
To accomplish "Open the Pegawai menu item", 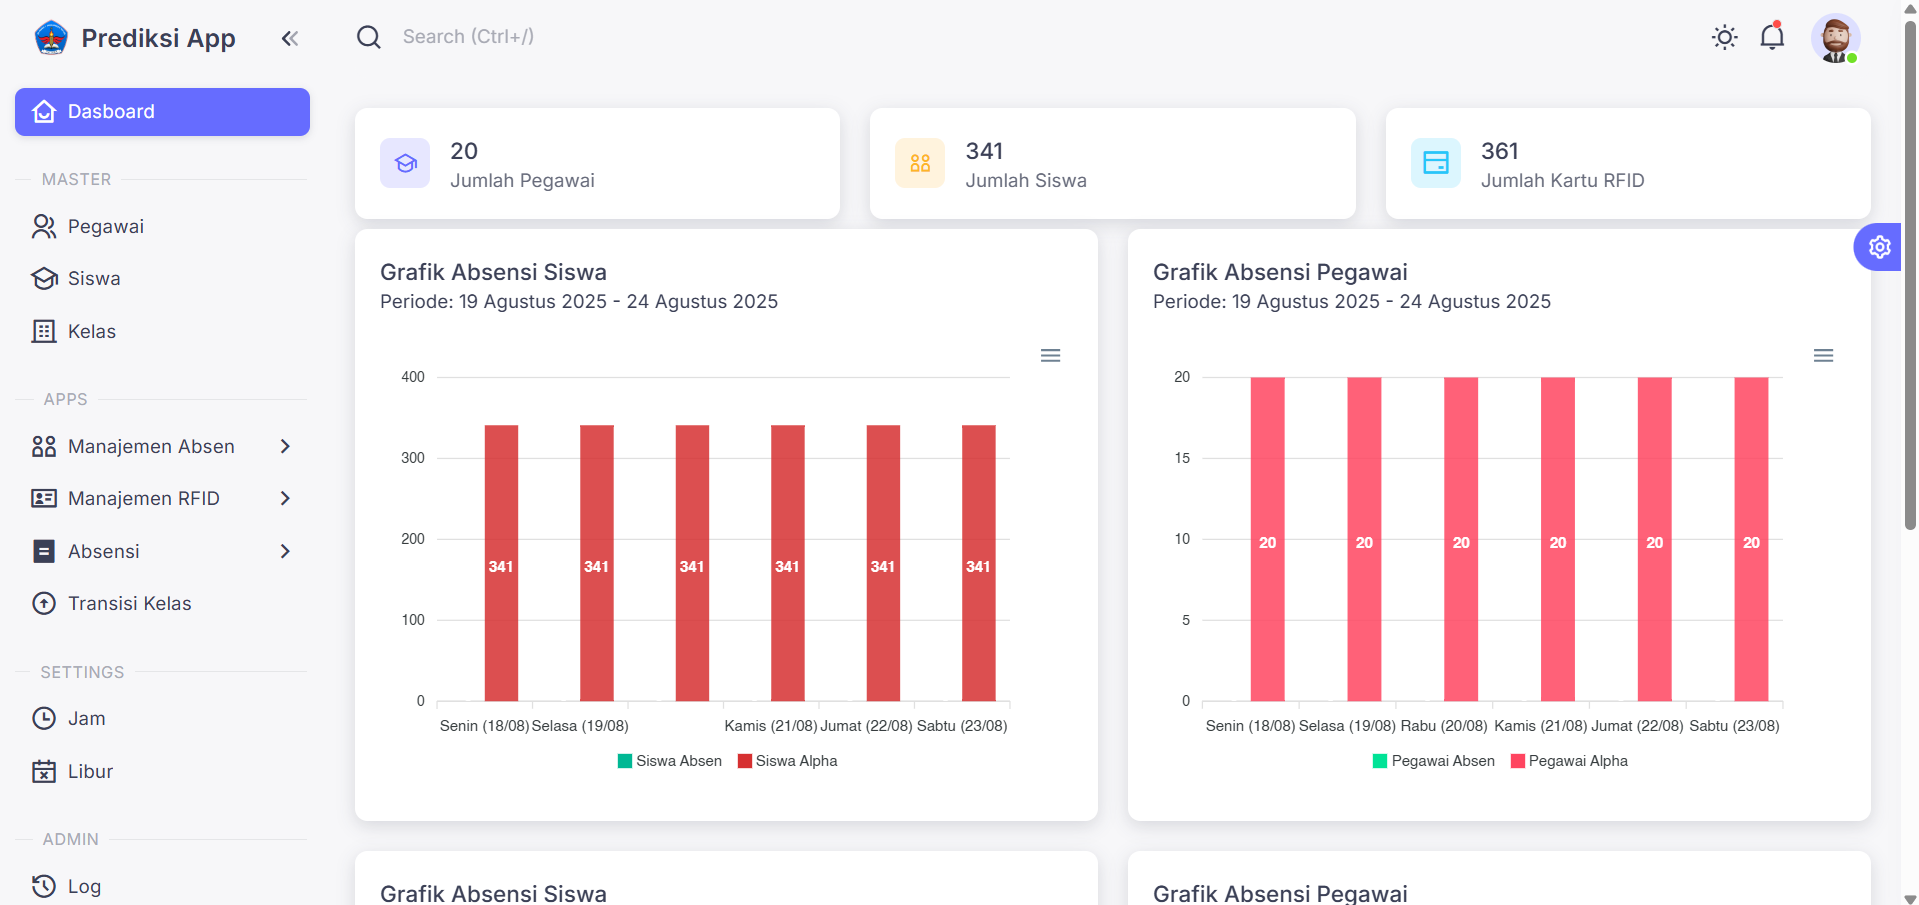I will pyautogui.click(x=162, y=227).
